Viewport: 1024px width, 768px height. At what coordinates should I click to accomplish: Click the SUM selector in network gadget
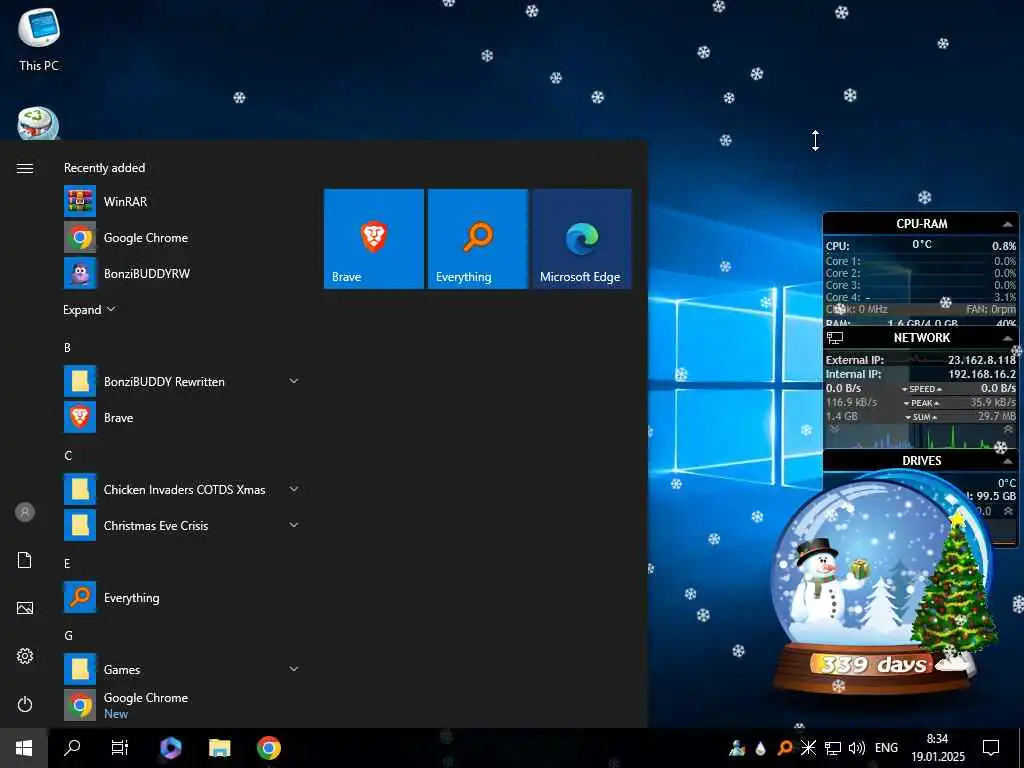point(921,417)
